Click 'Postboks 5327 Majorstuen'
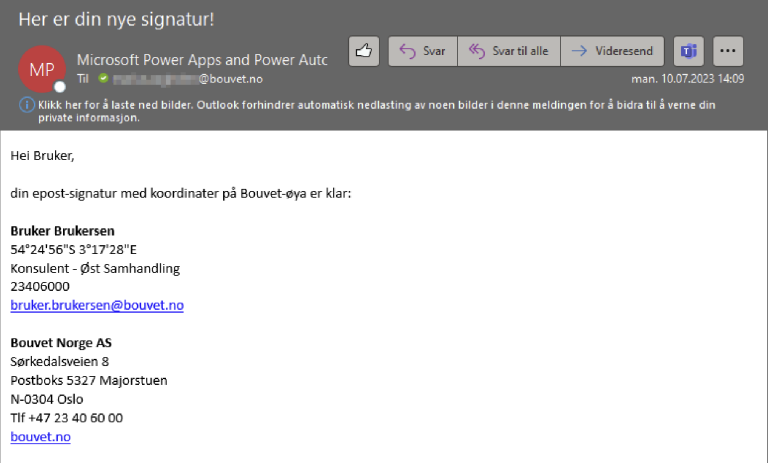 click(89, 381)
